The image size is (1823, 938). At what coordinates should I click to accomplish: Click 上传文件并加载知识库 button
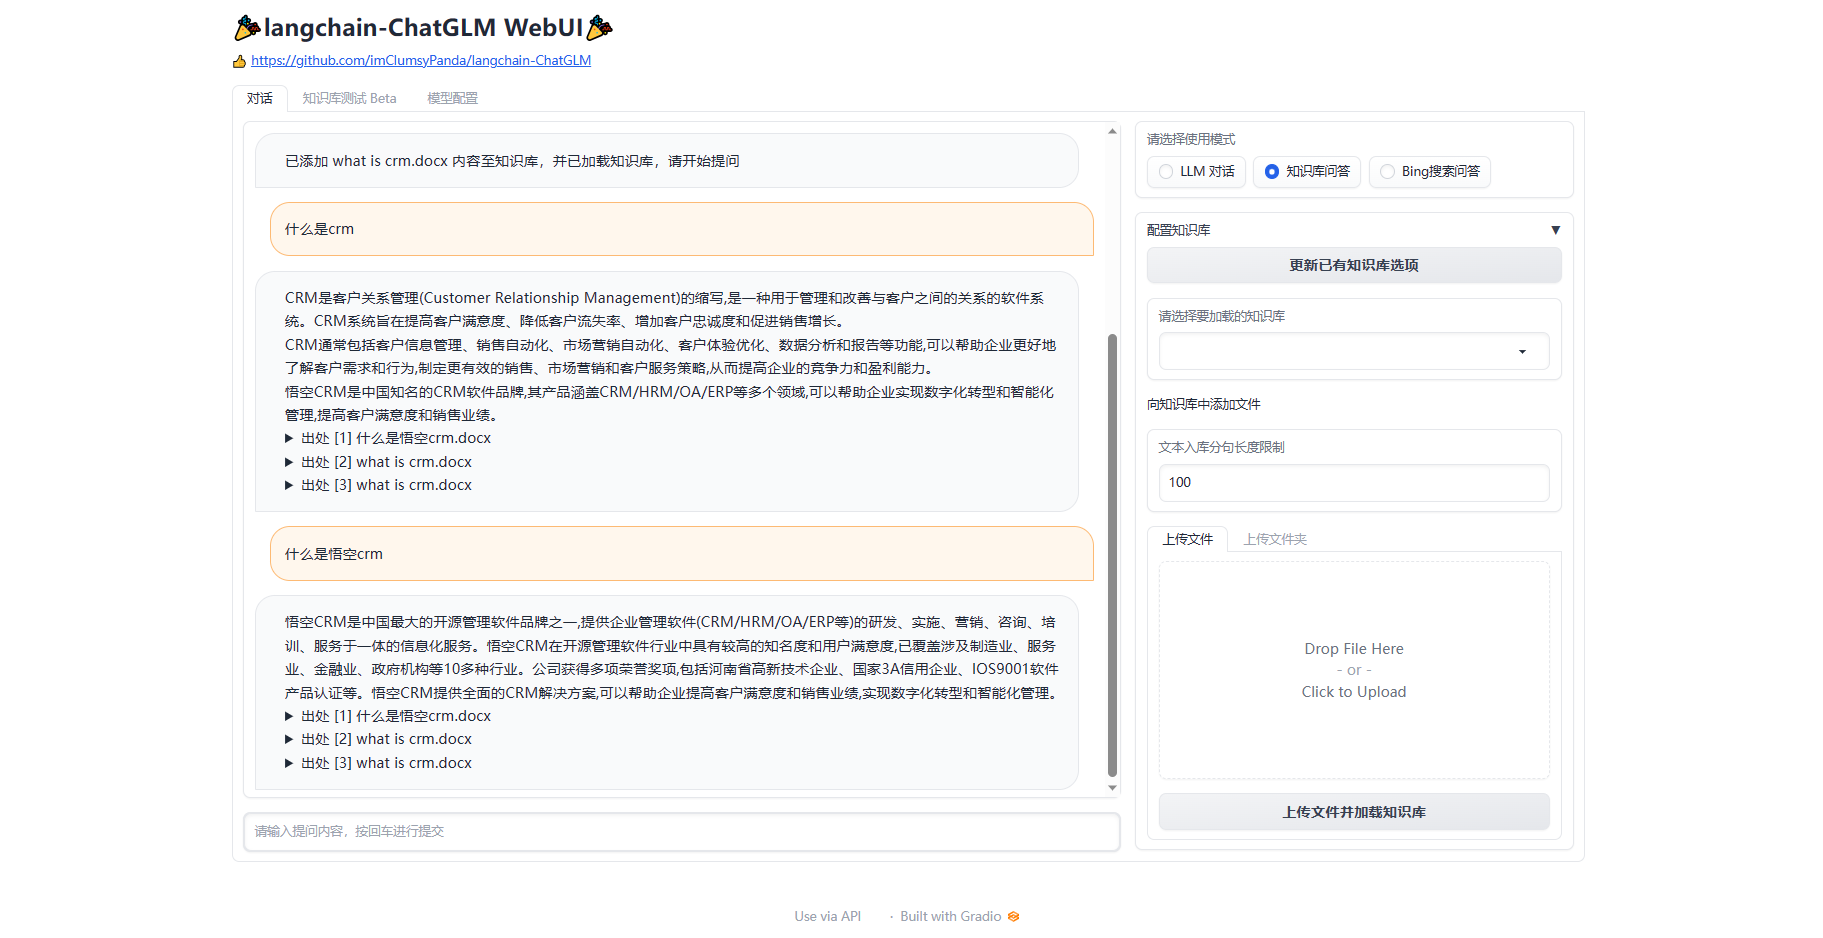tap(1354, 812)
